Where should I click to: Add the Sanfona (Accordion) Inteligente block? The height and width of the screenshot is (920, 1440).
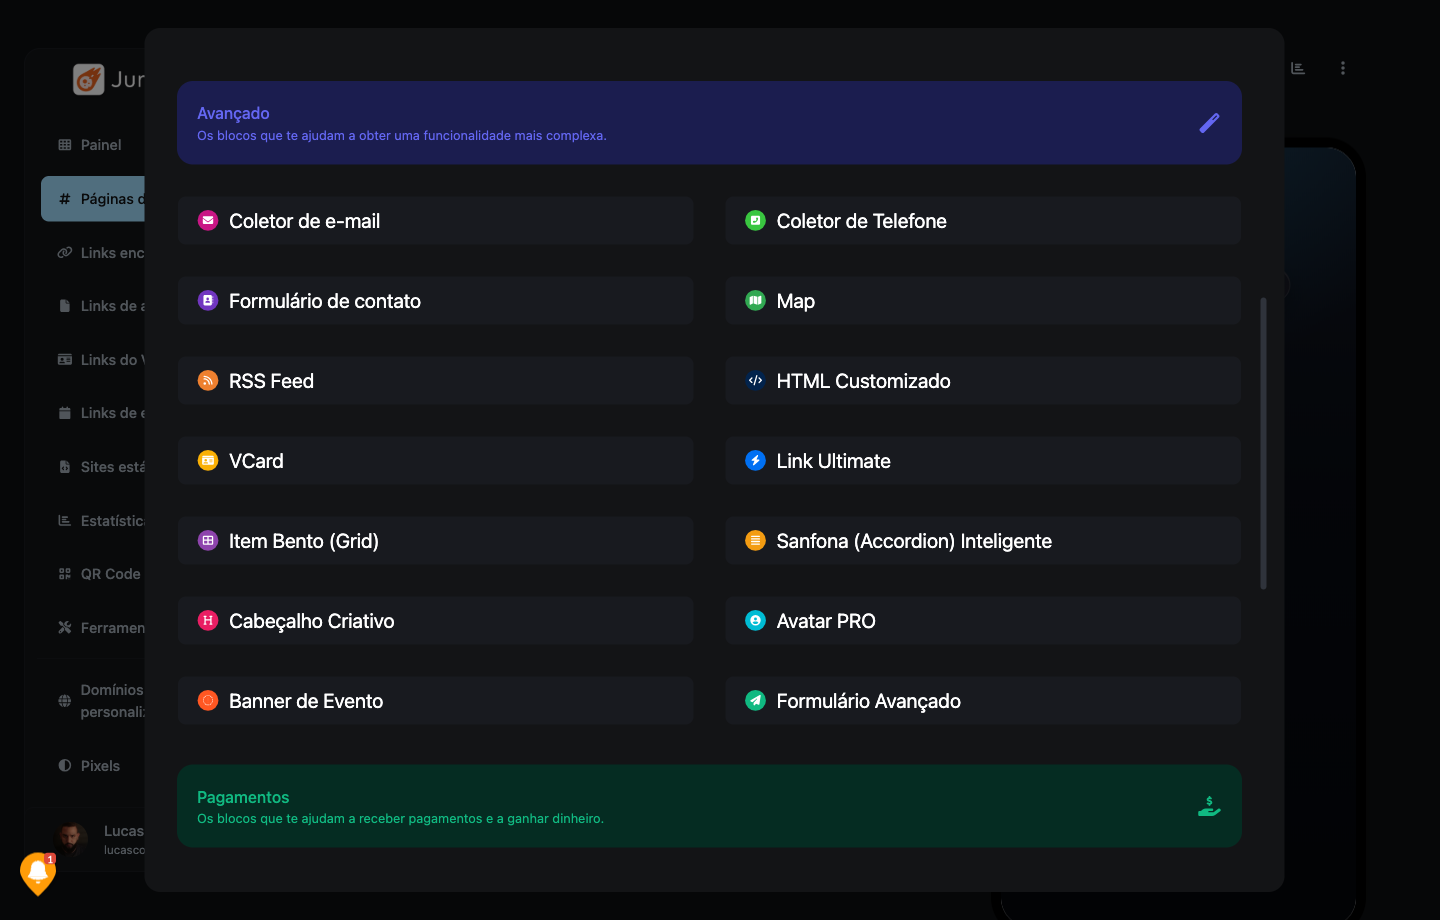tap(983, 541)
